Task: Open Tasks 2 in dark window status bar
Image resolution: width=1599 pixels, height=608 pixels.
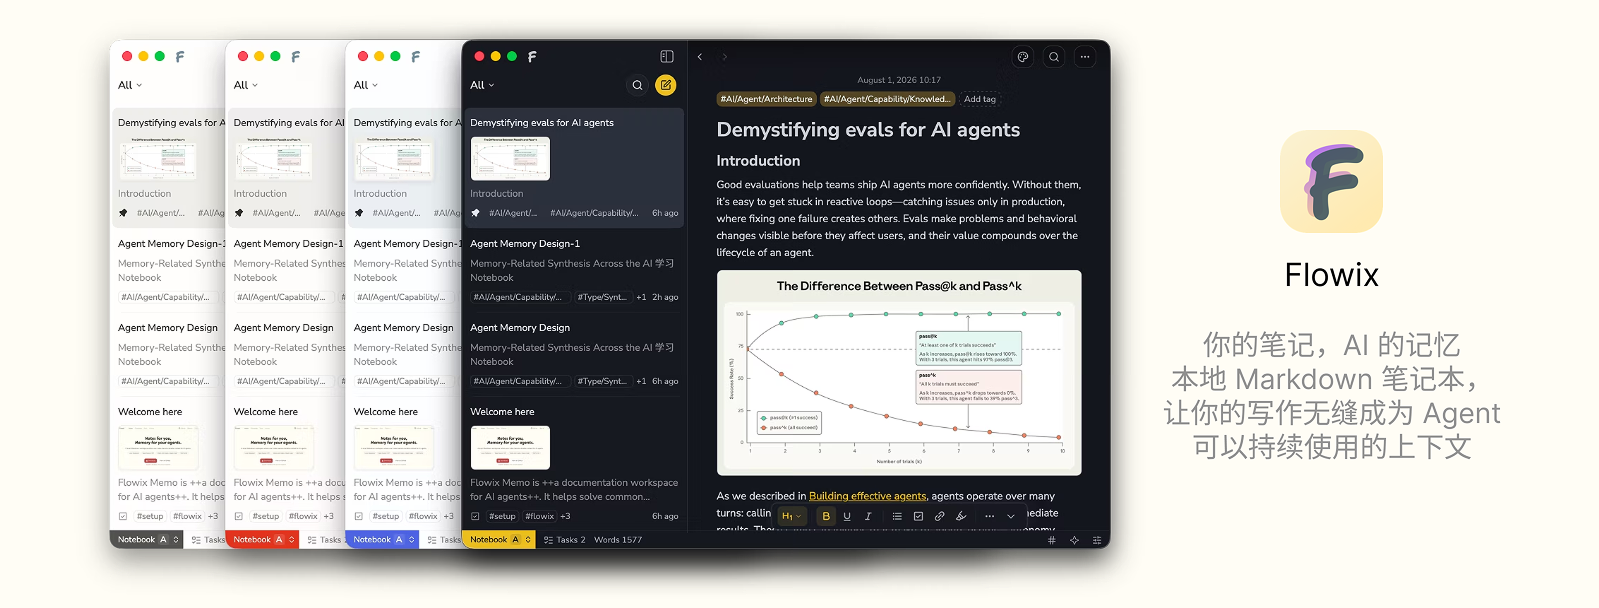Action: [565, 540]
